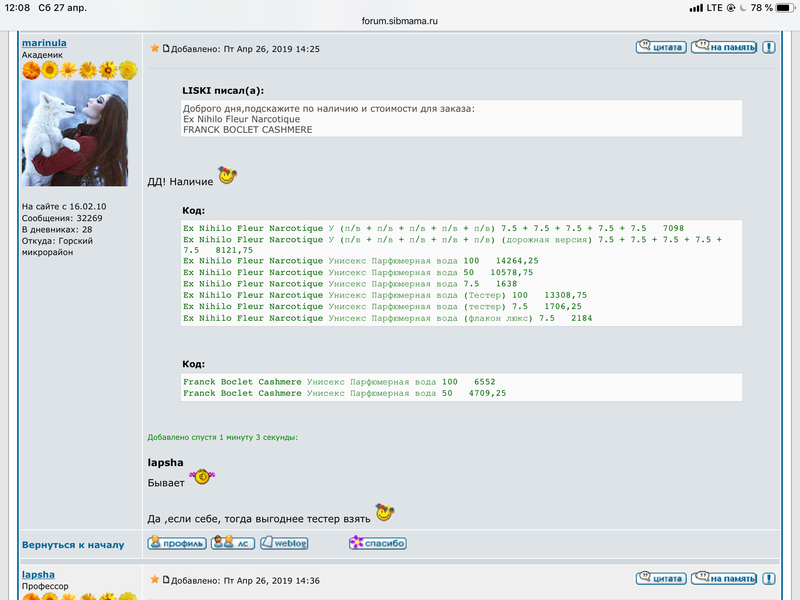Select Franck Boclet Cashmere 50 line 4709,25
This screenshot has height=600, width=800.
click(x=344, y=393)
